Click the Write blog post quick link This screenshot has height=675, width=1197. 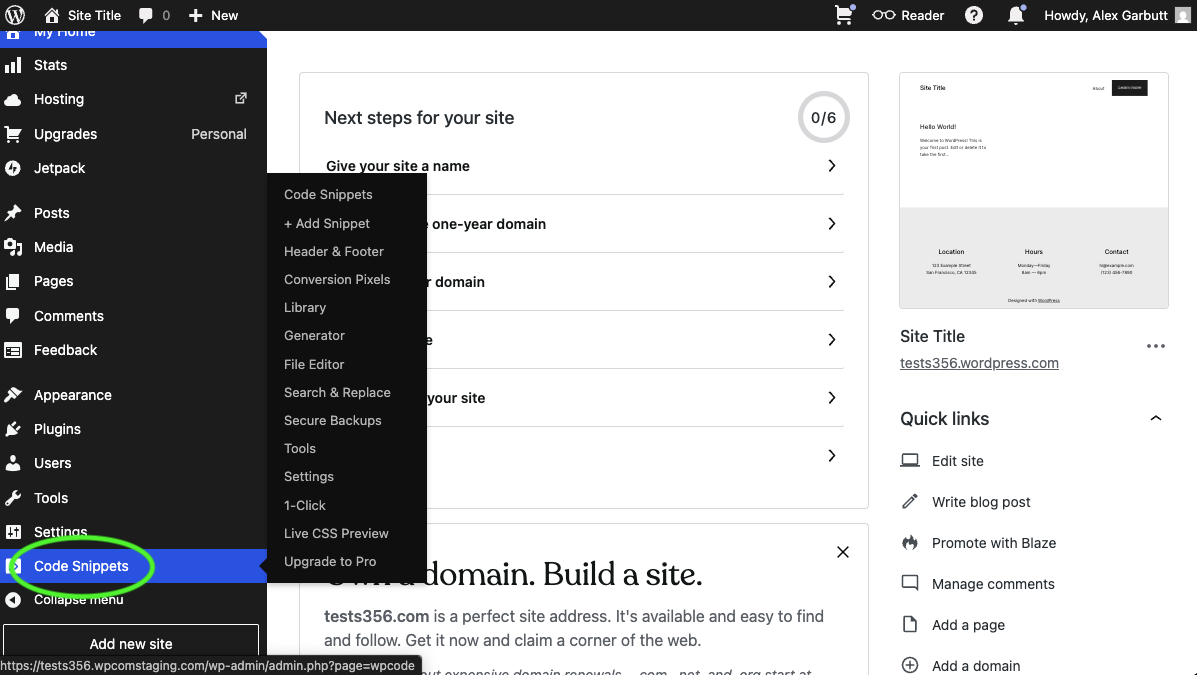pyautogui.click(x=981, y=502)
